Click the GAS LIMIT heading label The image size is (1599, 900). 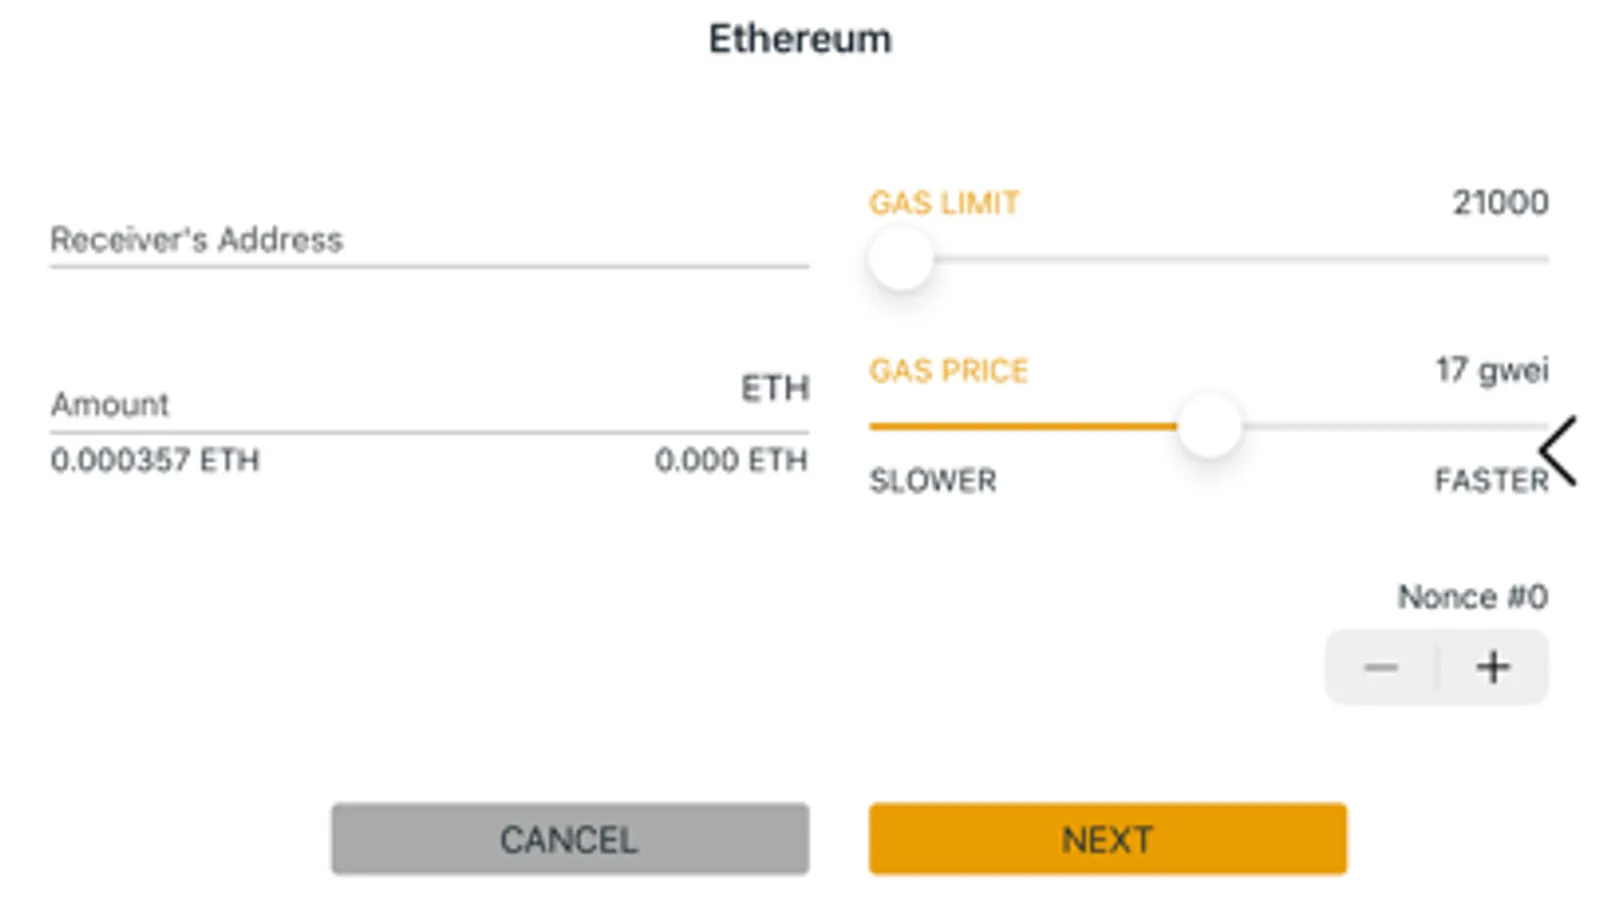click(x=943, y=203)
